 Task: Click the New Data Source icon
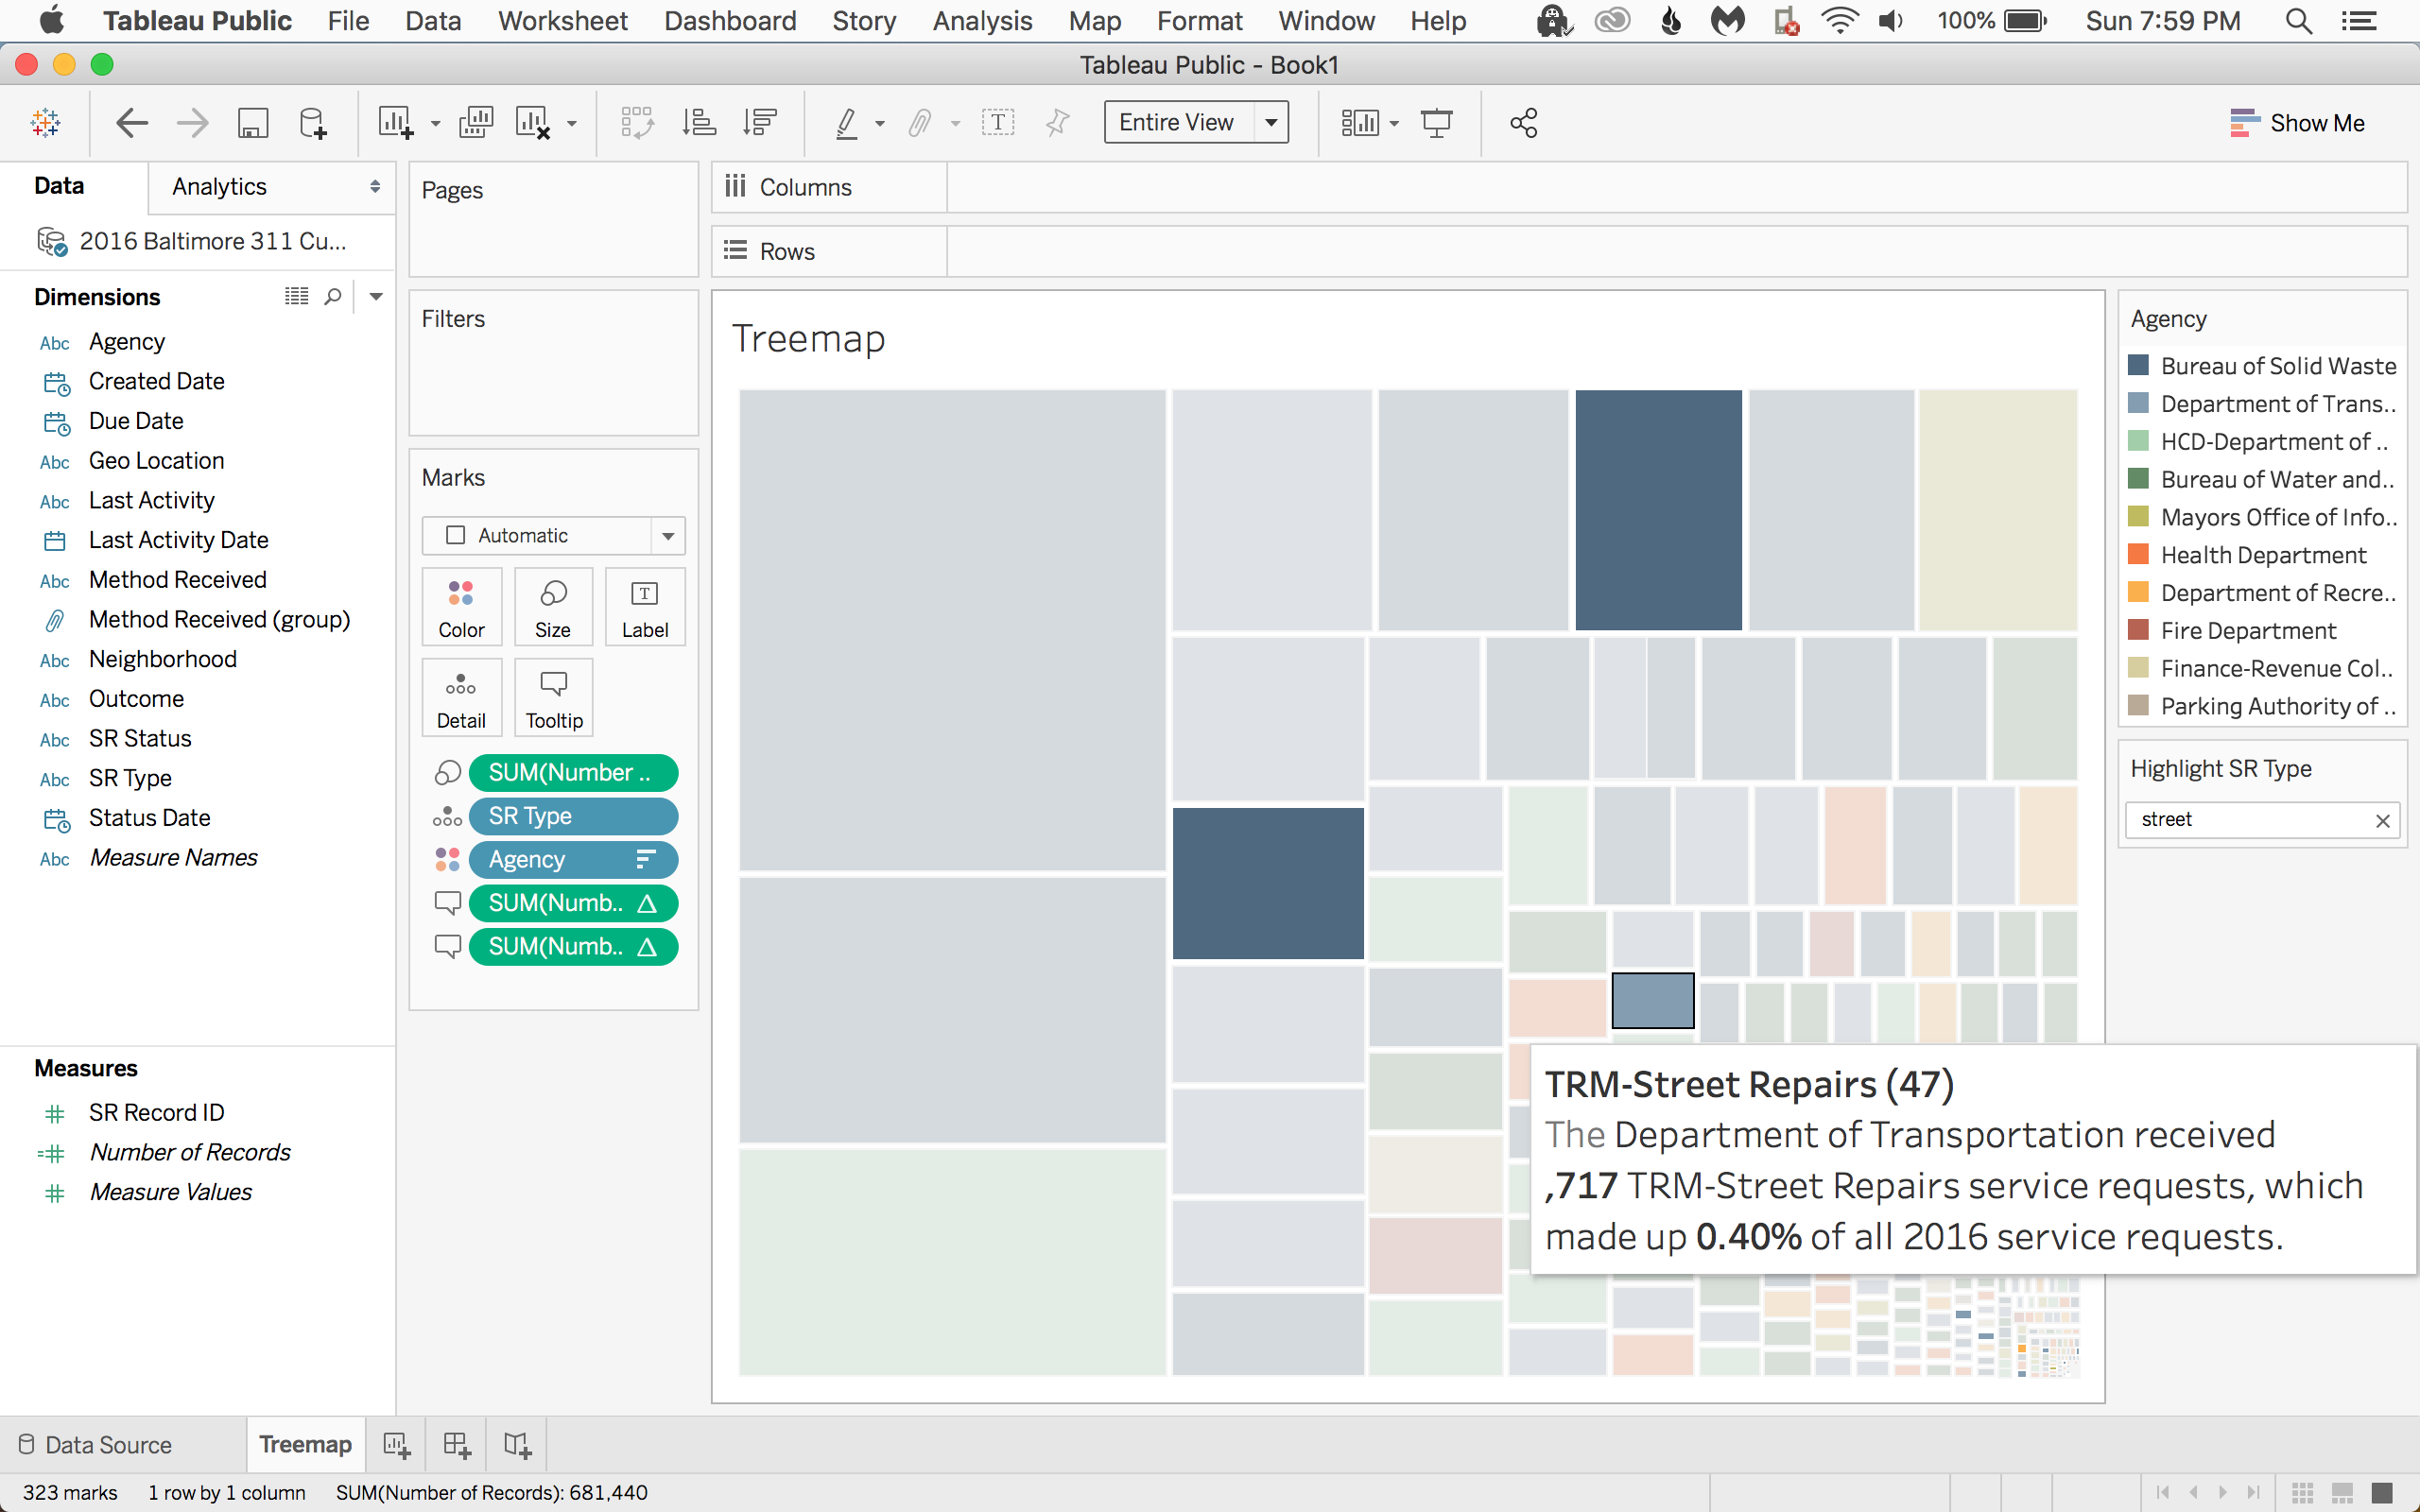coord(313,123)
